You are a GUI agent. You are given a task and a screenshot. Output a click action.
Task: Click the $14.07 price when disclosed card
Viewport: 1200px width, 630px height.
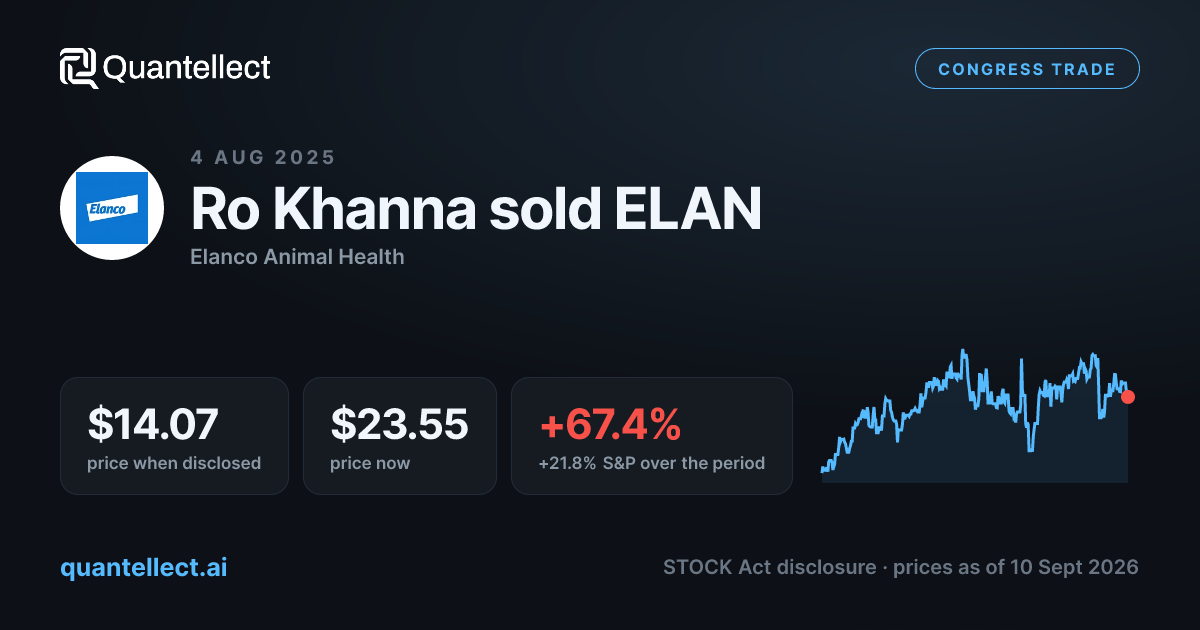(174, 436)
